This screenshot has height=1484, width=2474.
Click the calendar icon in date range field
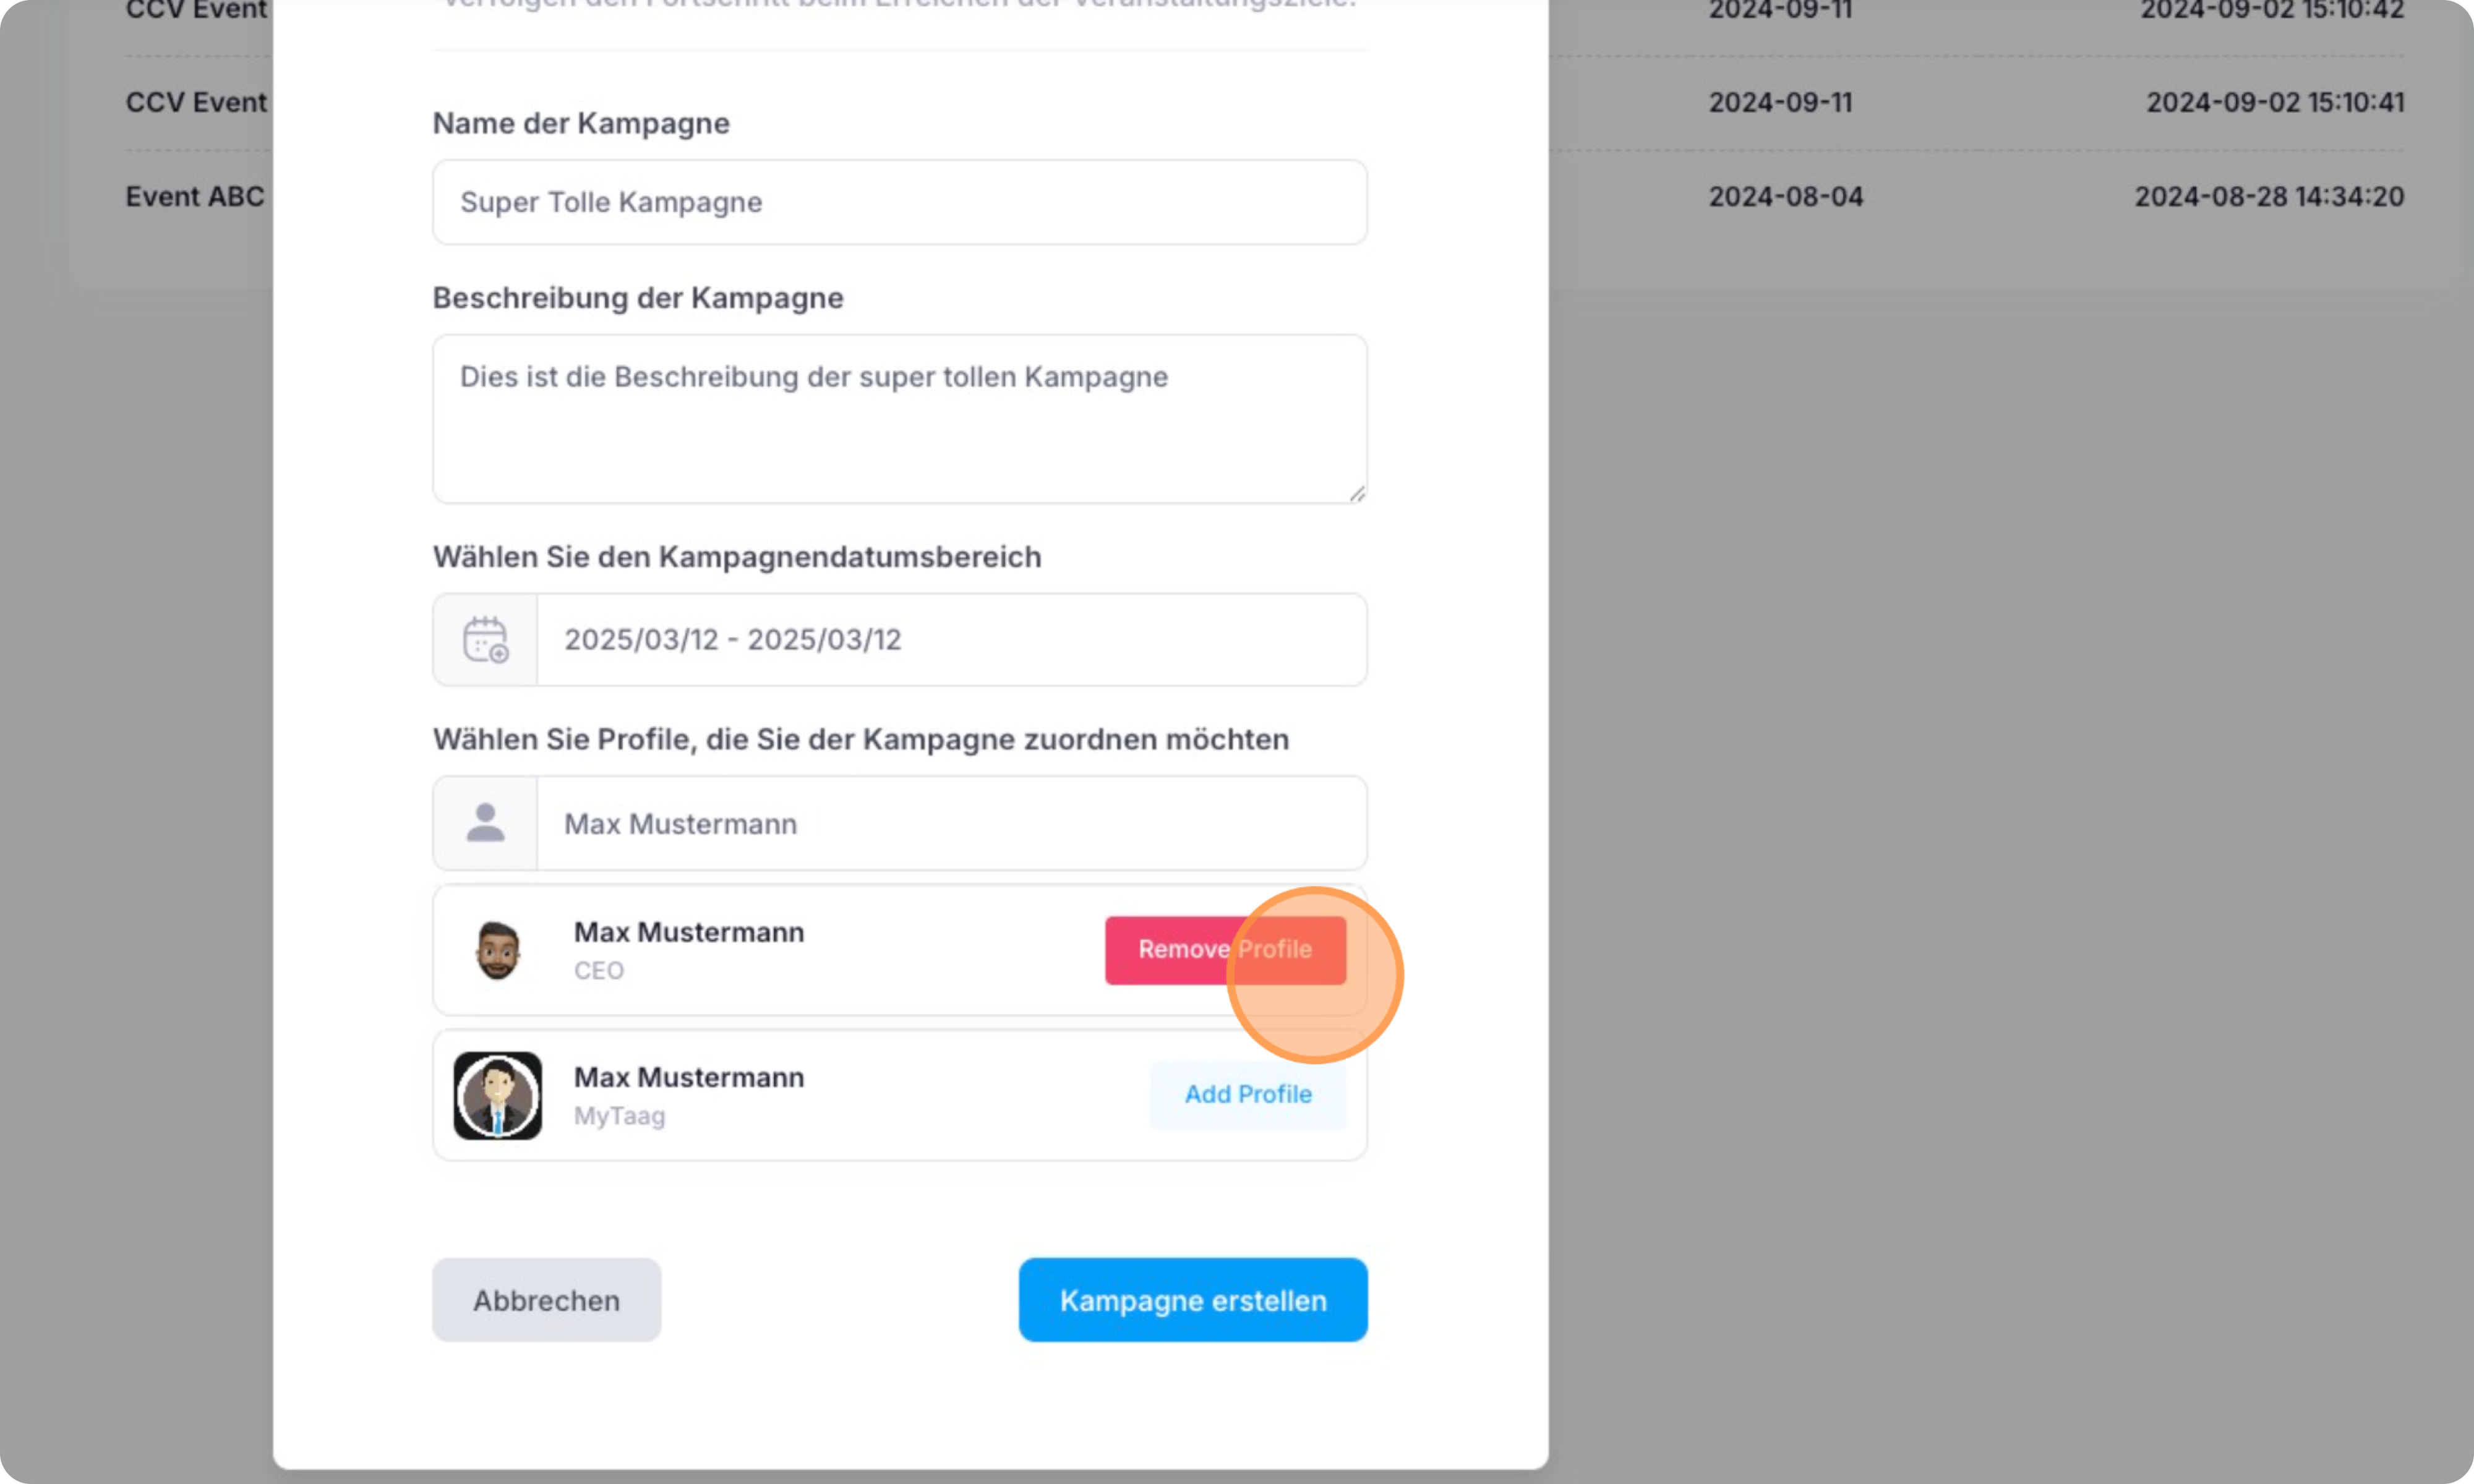(x=485, y=640)
